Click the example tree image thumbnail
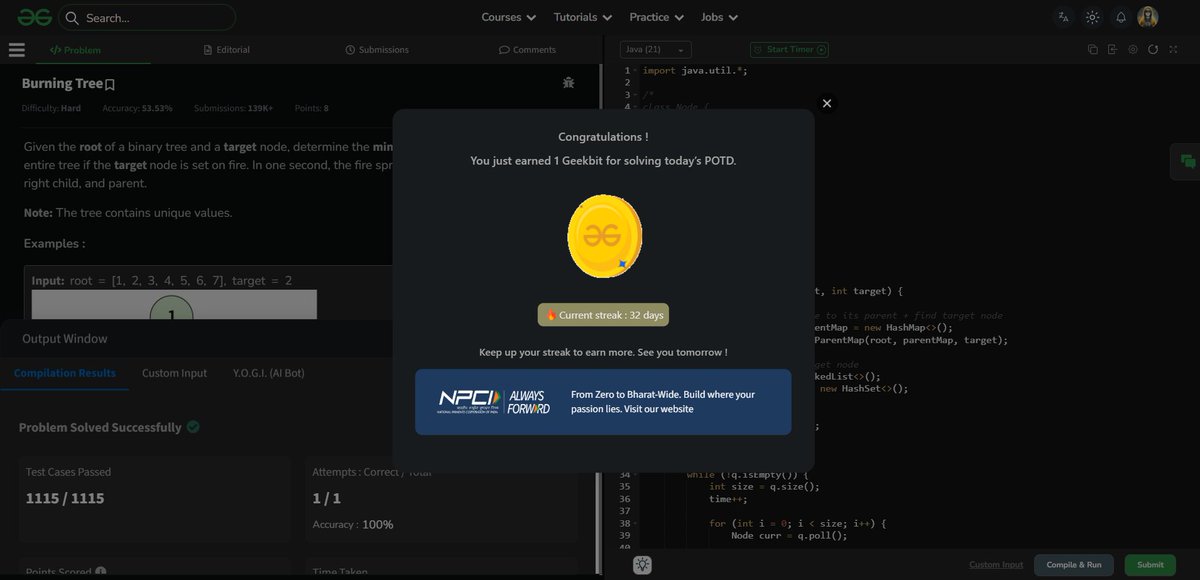Screen dimensions: 1200x580 (174, 305)
